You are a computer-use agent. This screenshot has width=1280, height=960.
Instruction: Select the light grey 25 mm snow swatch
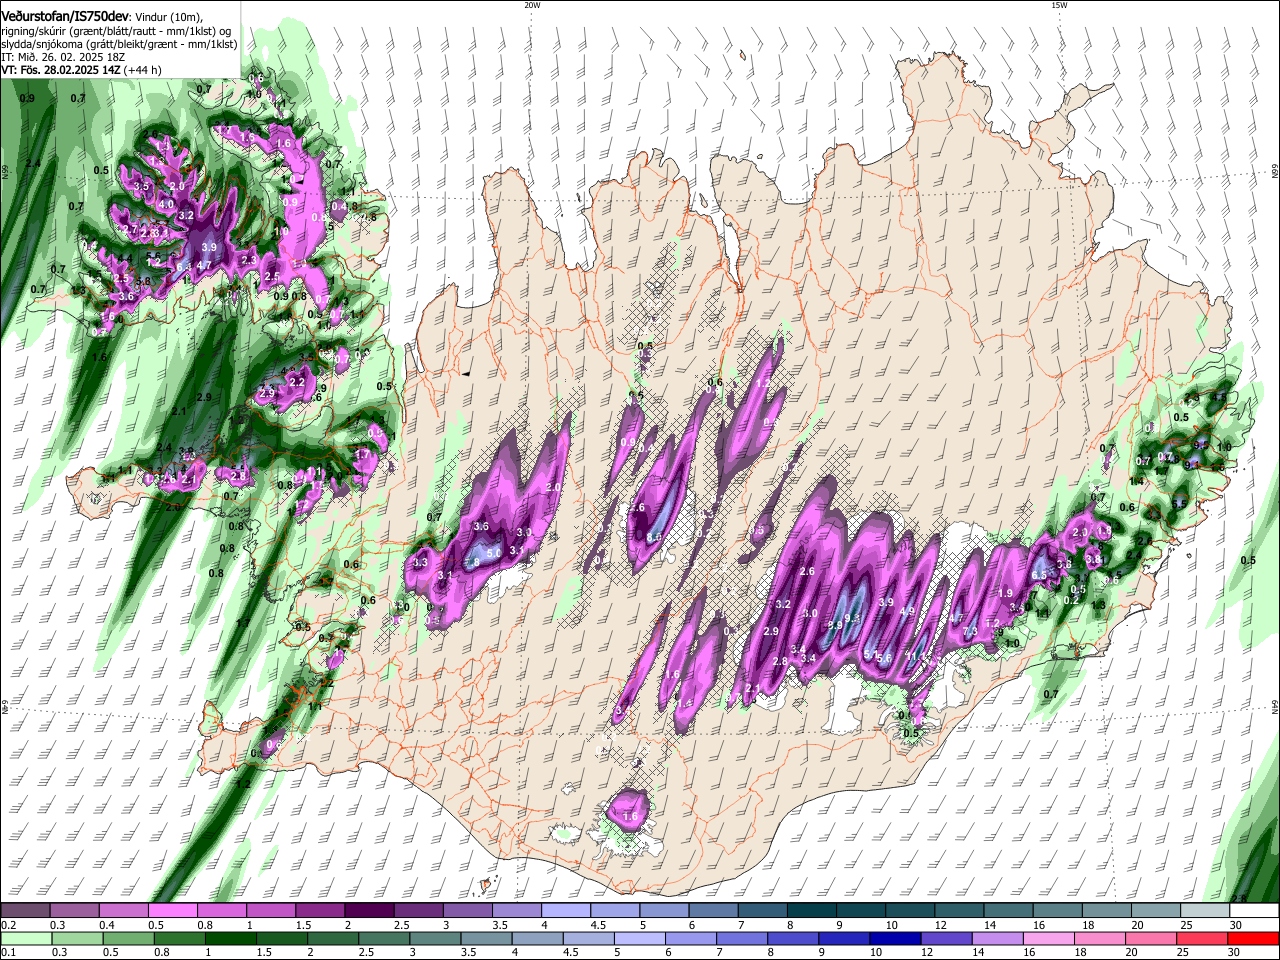click(x=1205, y=911)
